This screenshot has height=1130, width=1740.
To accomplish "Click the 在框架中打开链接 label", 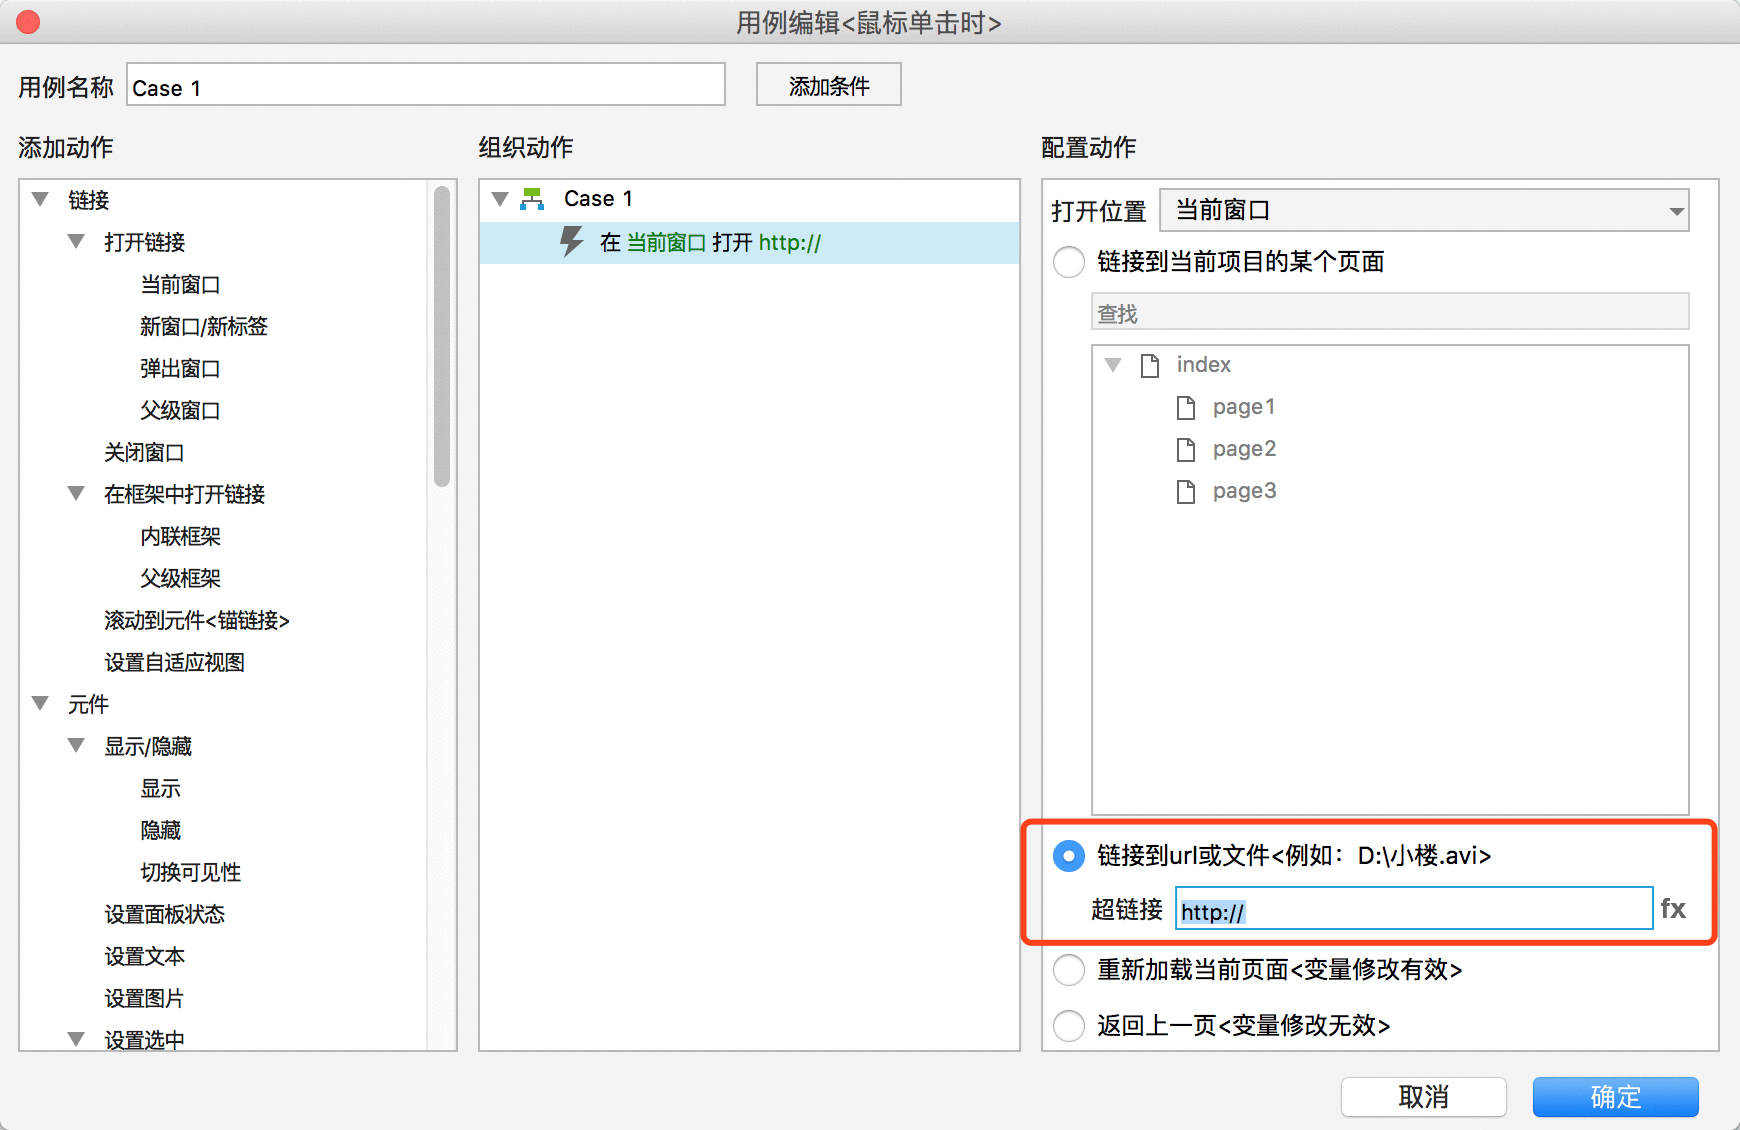I will [x=185, y=494].
